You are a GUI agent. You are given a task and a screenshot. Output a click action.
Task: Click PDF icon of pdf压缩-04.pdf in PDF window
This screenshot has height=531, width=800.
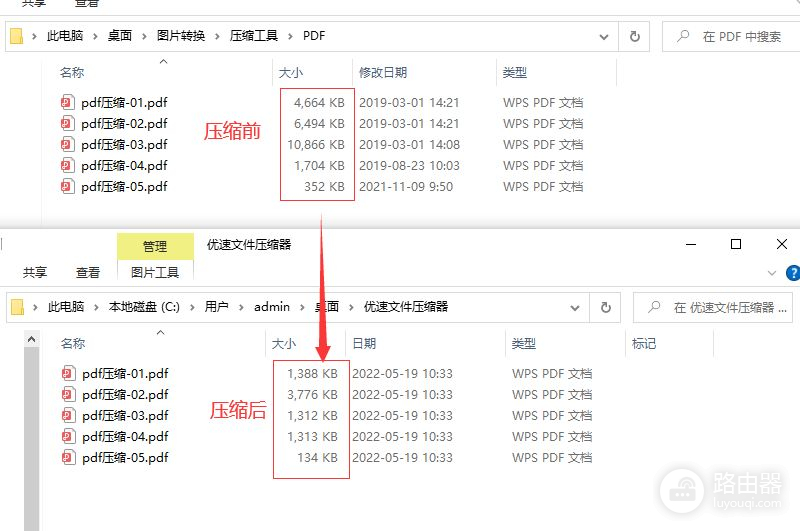(68, 165)
